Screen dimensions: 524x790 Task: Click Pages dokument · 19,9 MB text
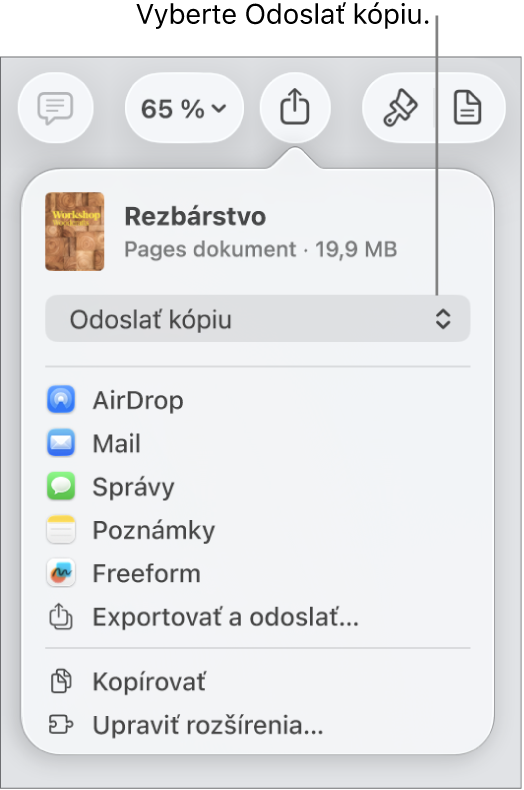[x=260, y=249]
